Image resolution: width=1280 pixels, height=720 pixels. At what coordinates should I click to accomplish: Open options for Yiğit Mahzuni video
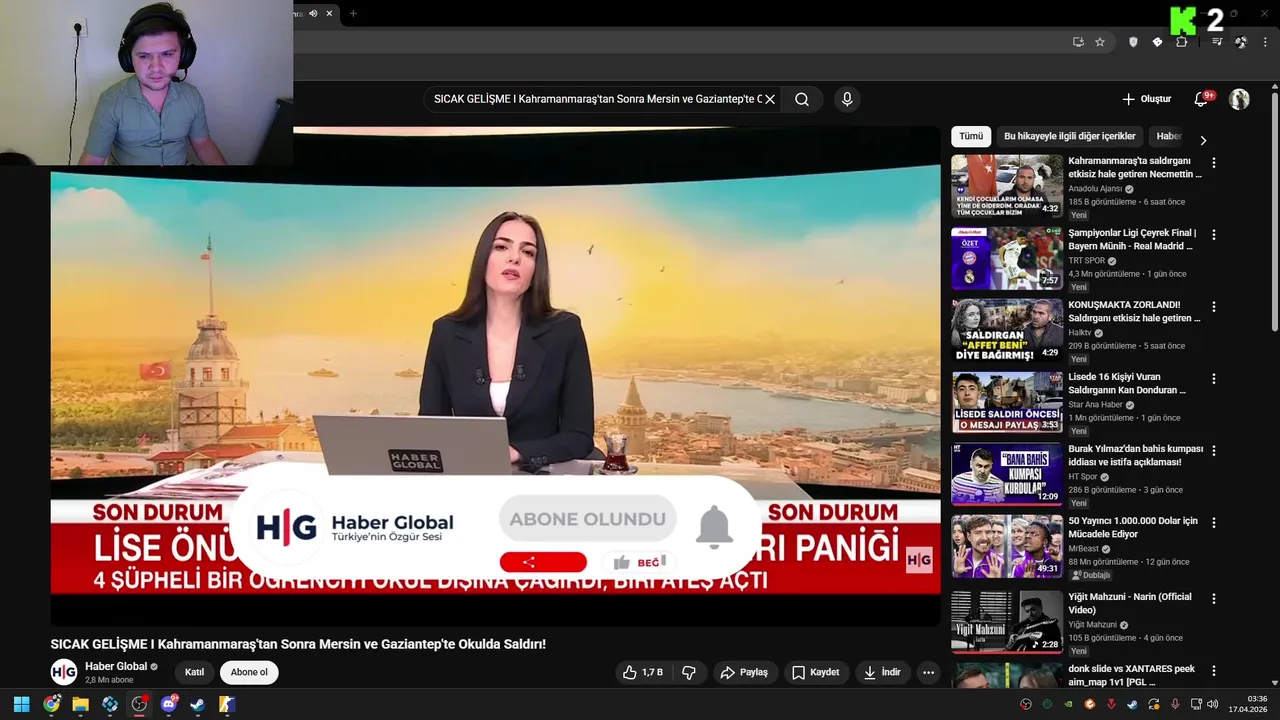(1214, 598)
